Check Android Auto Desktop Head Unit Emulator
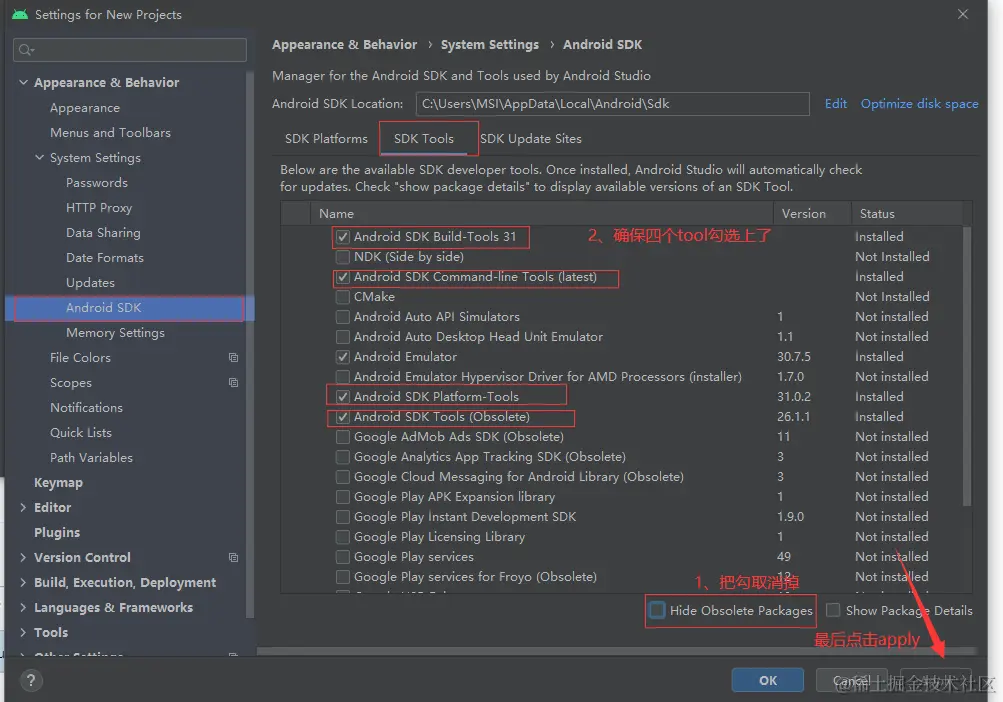Viewport: 1003px width, 702px height. click(343, 337)
